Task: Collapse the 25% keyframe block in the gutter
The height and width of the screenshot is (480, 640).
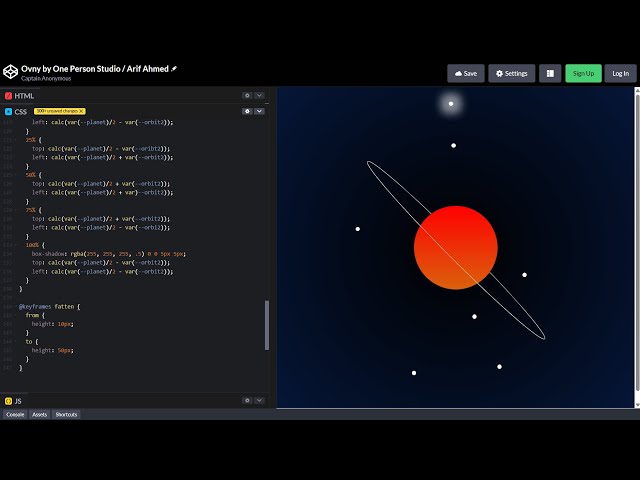Action: coord(16,140)
